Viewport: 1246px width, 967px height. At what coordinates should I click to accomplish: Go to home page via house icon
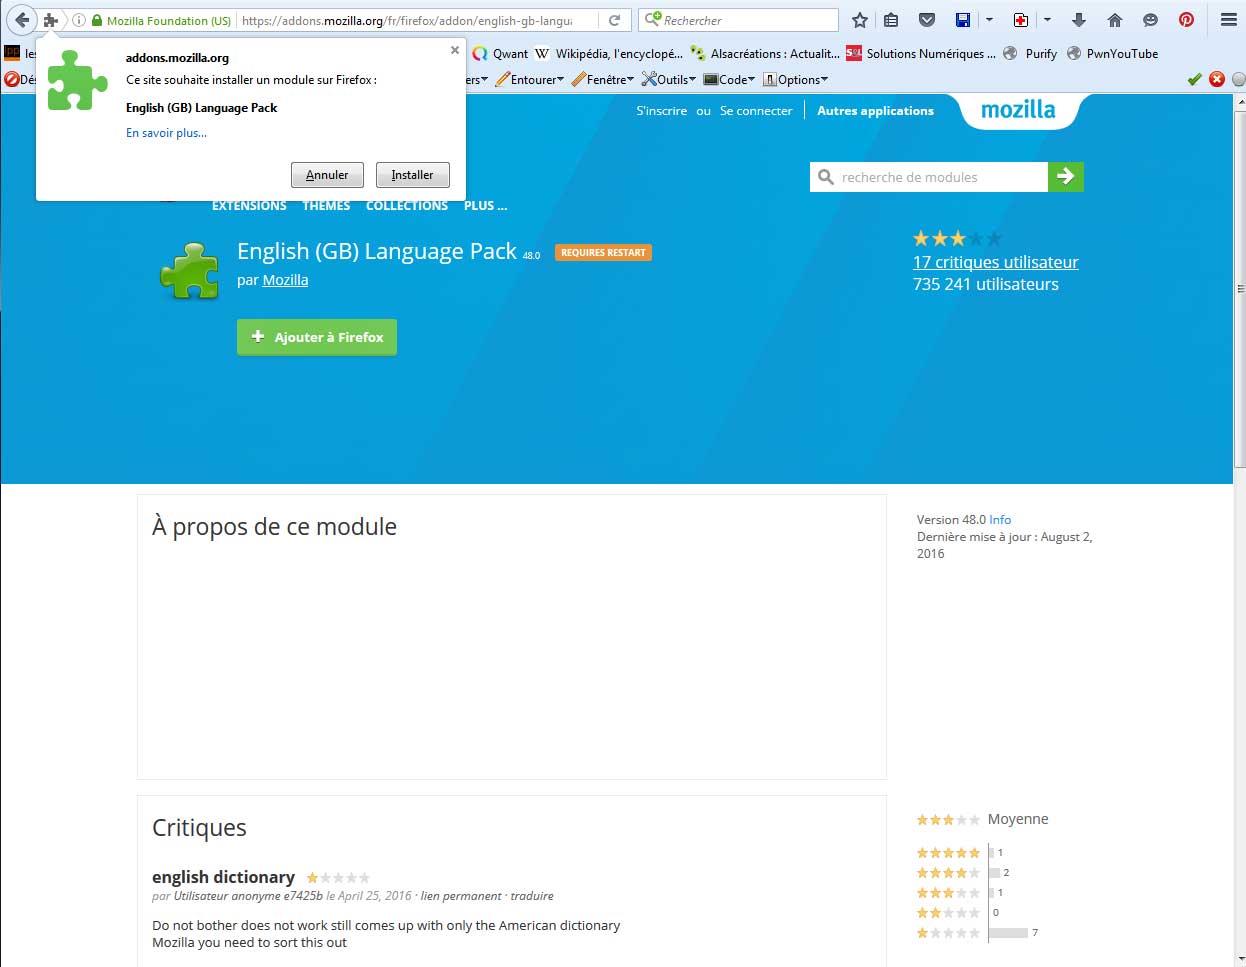pyautogui.click(x=1115, y=20)
